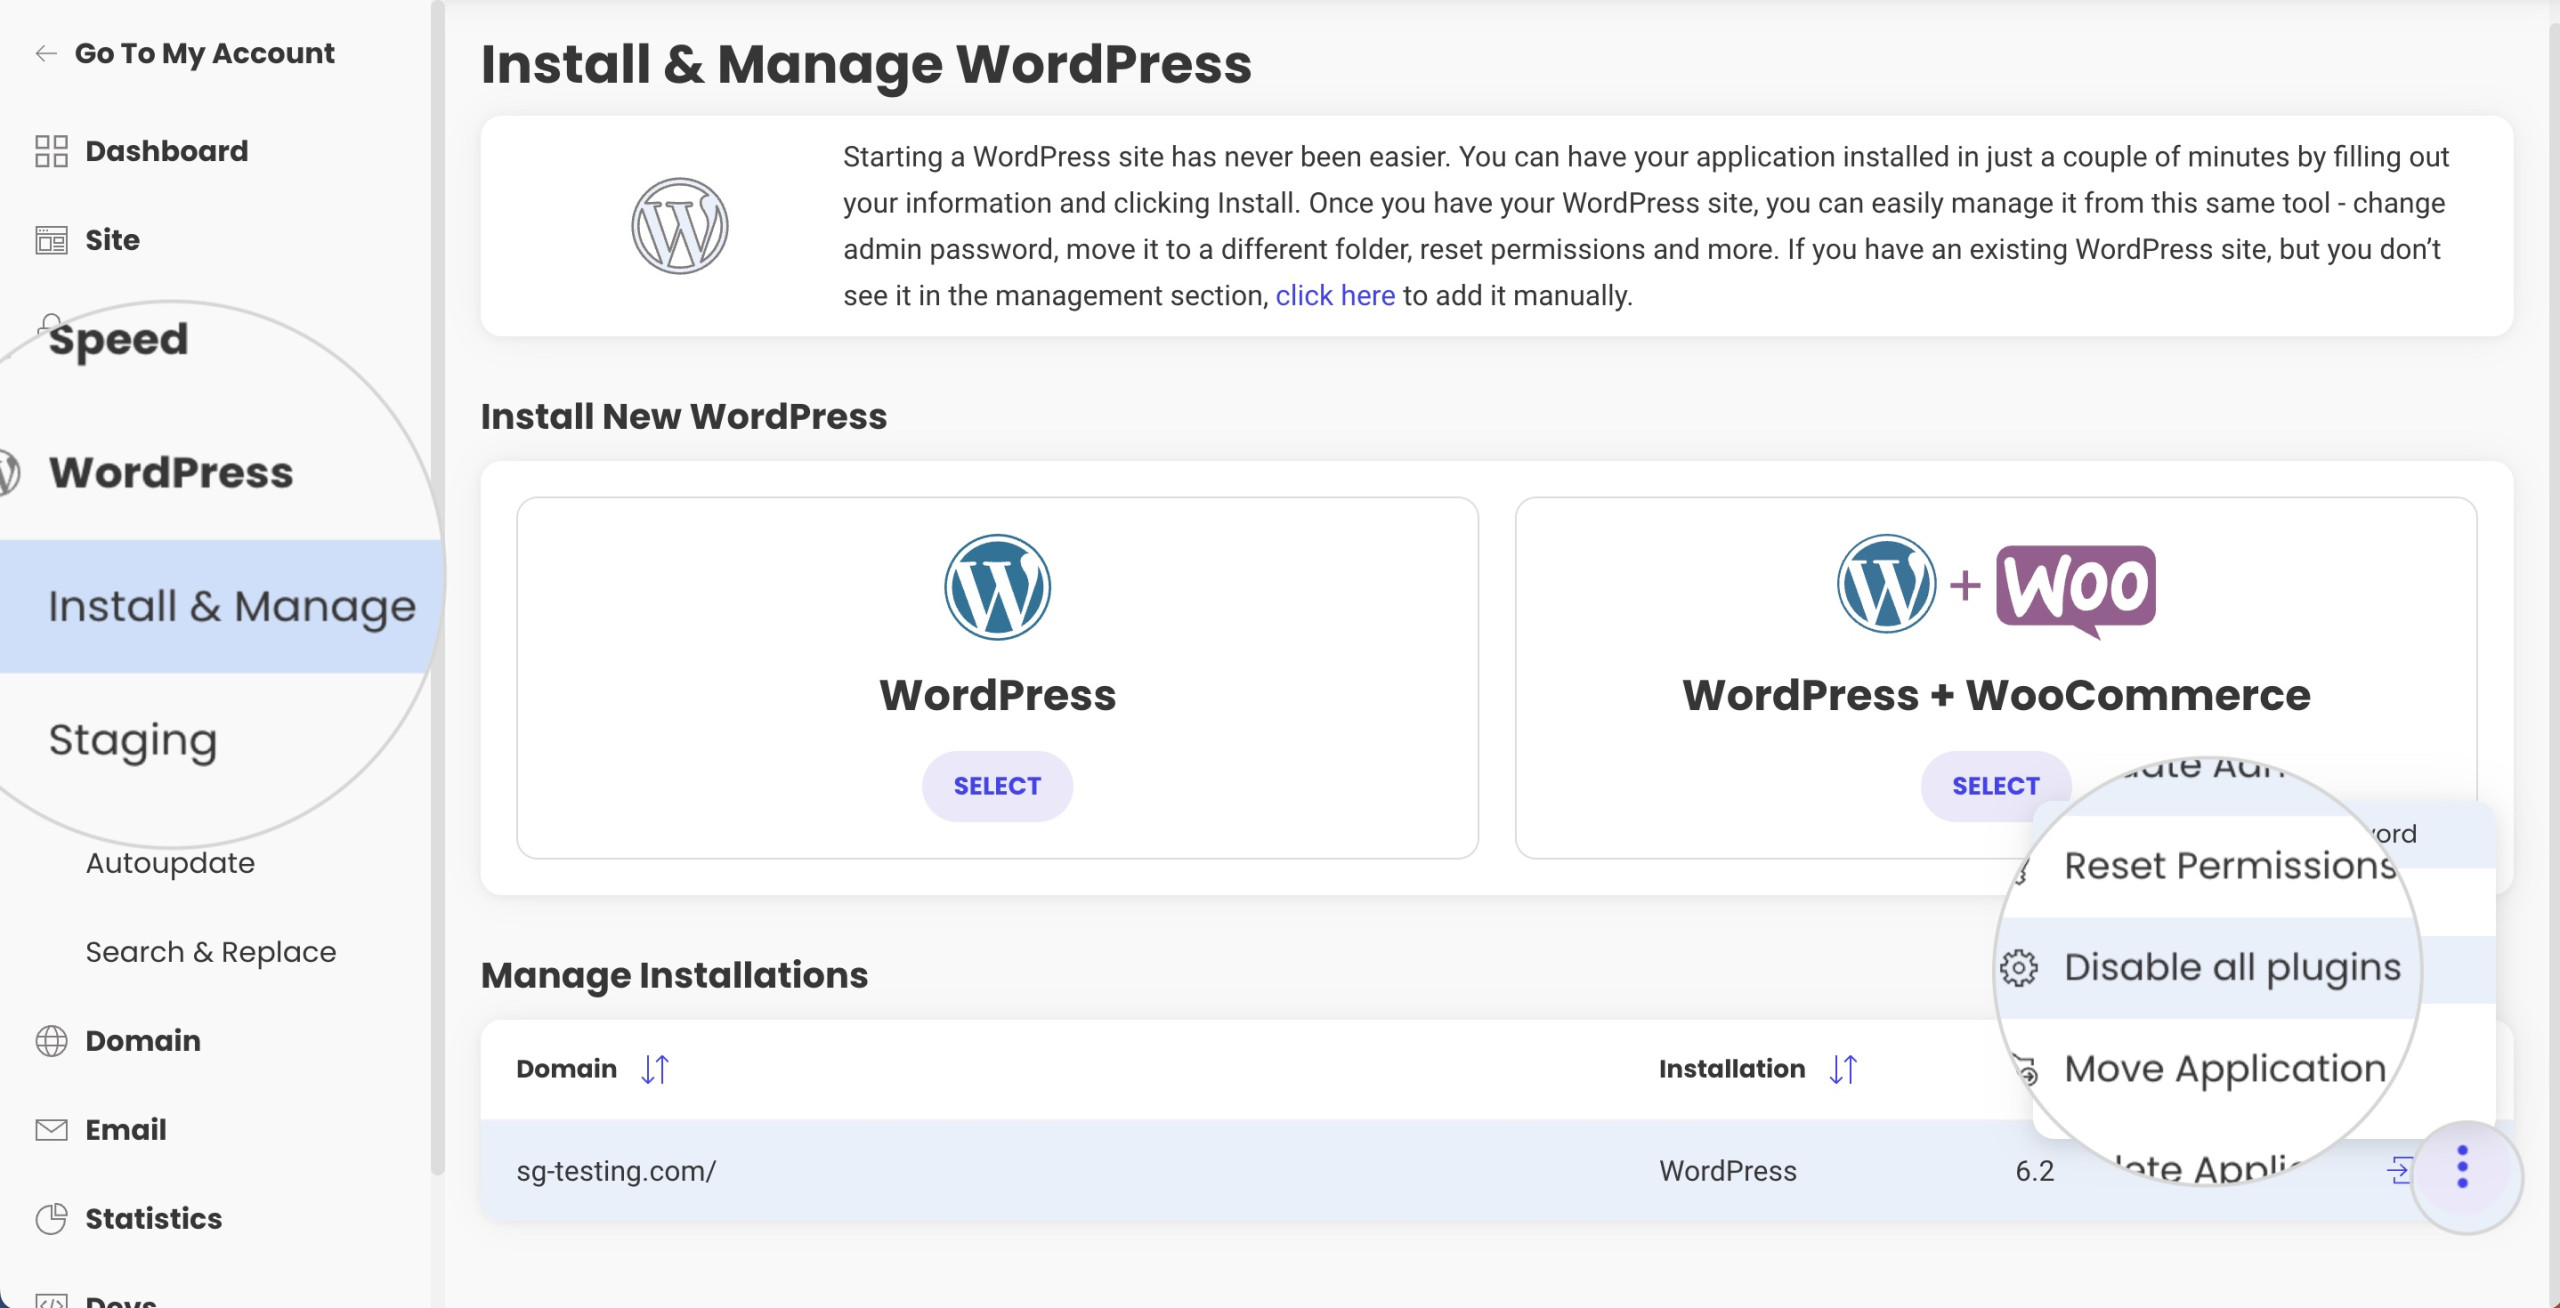Click the Email sidebar icon
This screenshot has height=1308, width=2560.
pos(50,1129)
